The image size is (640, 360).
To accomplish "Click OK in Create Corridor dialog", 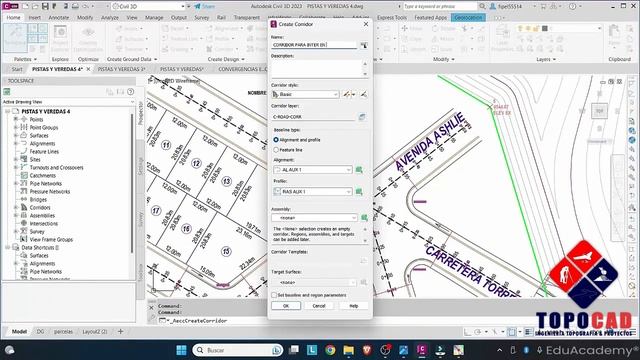I will click(286, 306).
